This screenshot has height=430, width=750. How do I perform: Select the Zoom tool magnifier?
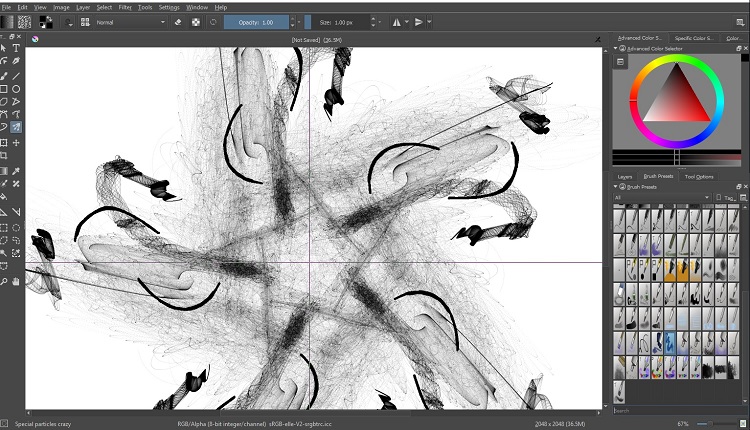(x=4, y=282)
